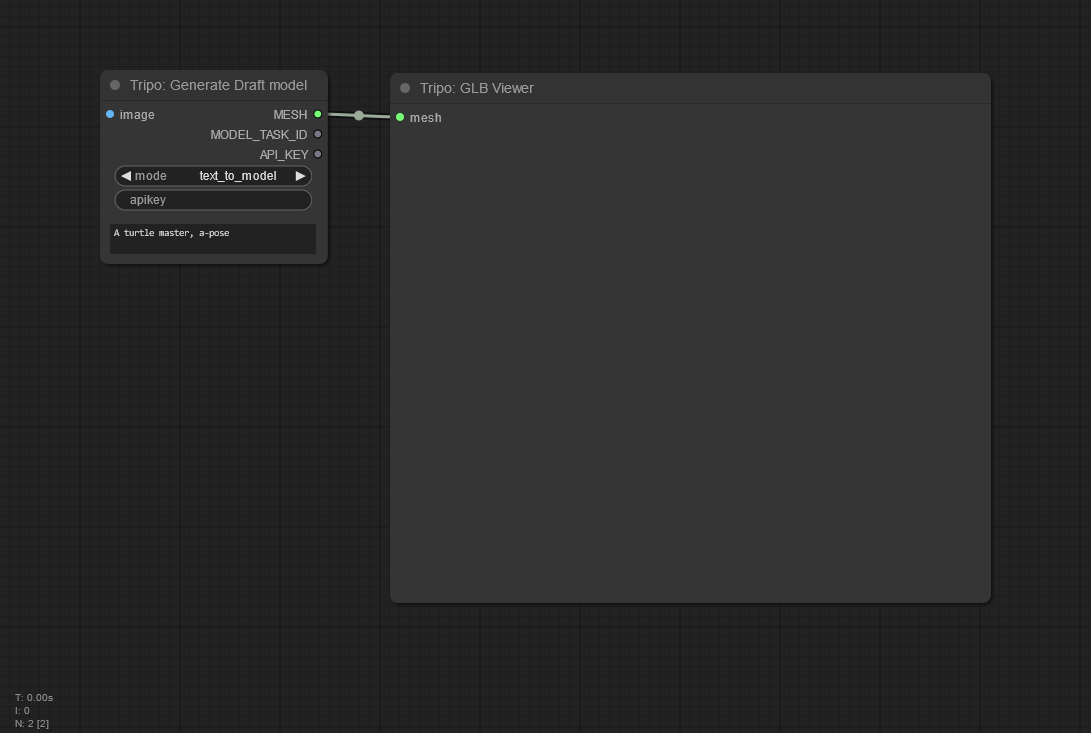Select the 'Tripo: GLB Viewer' title bar

click(690, 88)
